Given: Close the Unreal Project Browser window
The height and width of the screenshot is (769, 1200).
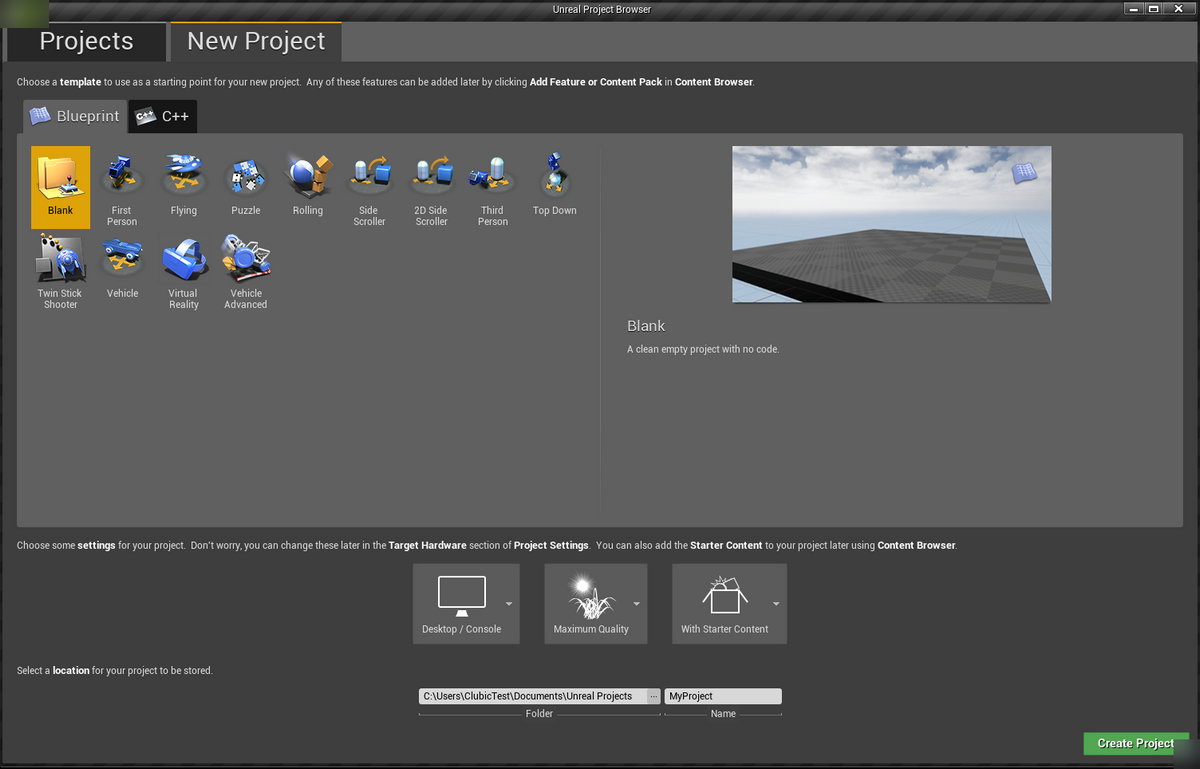Looking at the screenshot, I should point(1179,9).
